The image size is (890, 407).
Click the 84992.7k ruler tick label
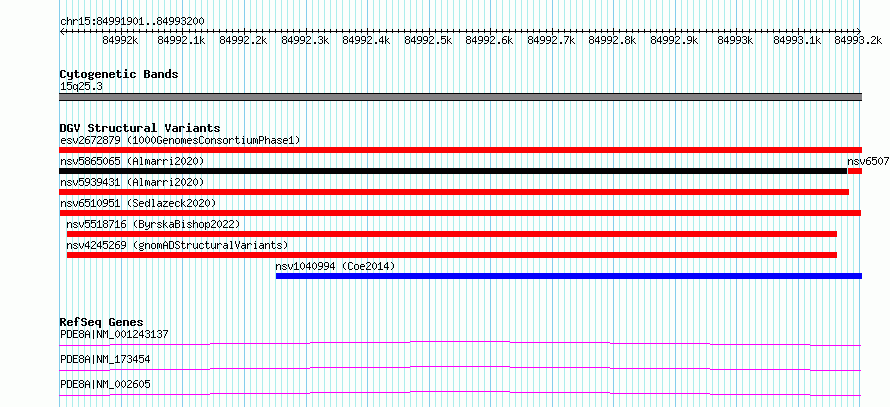coord(551,40)
